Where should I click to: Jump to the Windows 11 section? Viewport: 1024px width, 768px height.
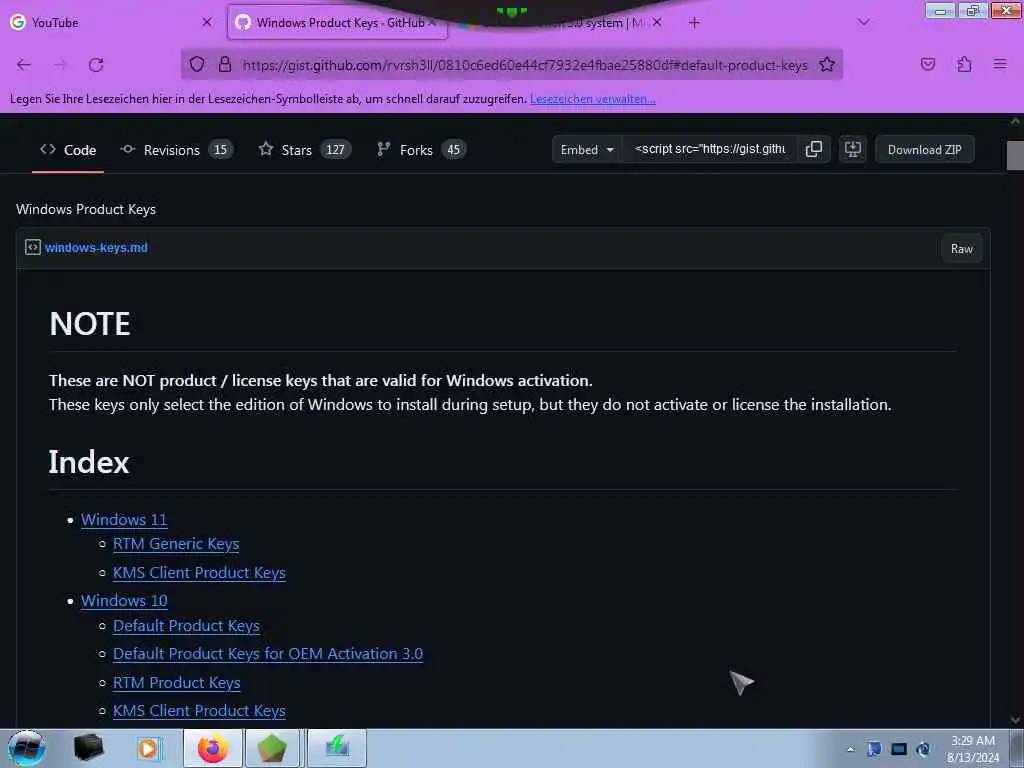point(124,520)
